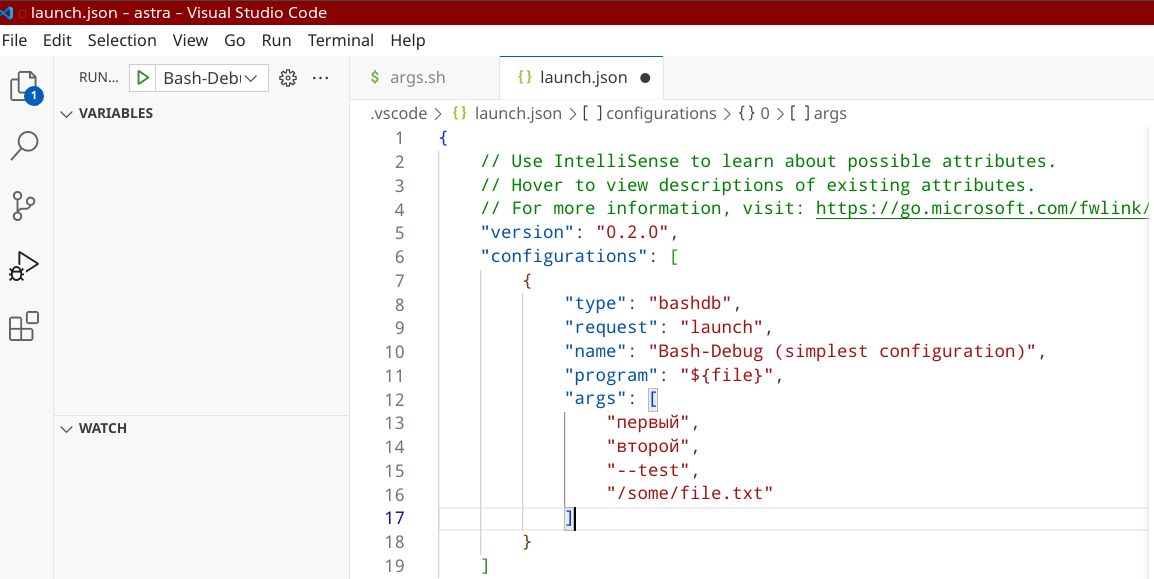
Task: Open the Explorer view in activity bar
Action: point(25,88)
